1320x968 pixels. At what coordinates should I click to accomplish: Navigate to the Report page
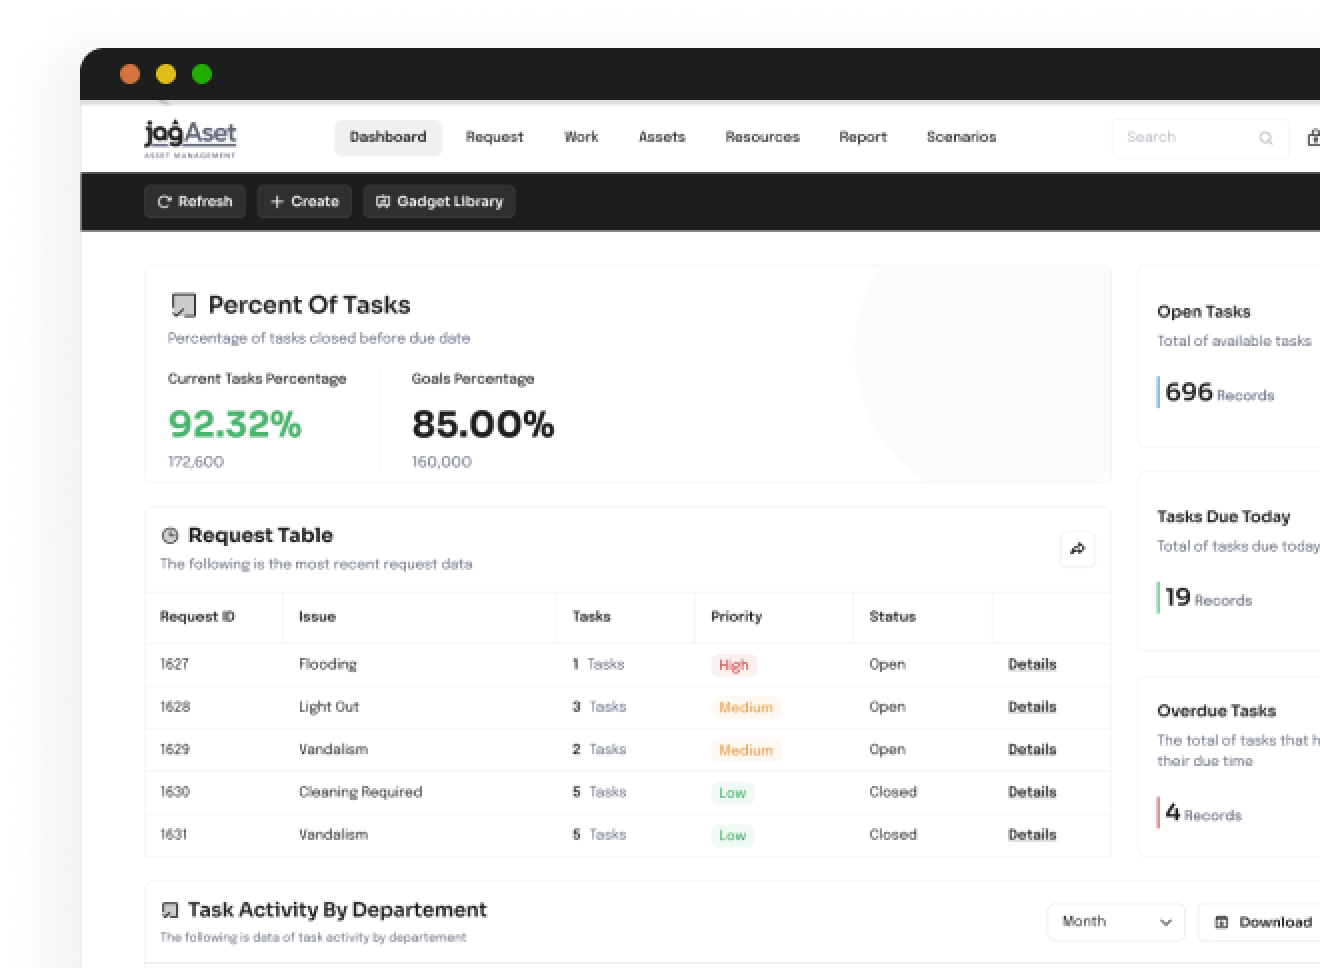click(863, 137)
